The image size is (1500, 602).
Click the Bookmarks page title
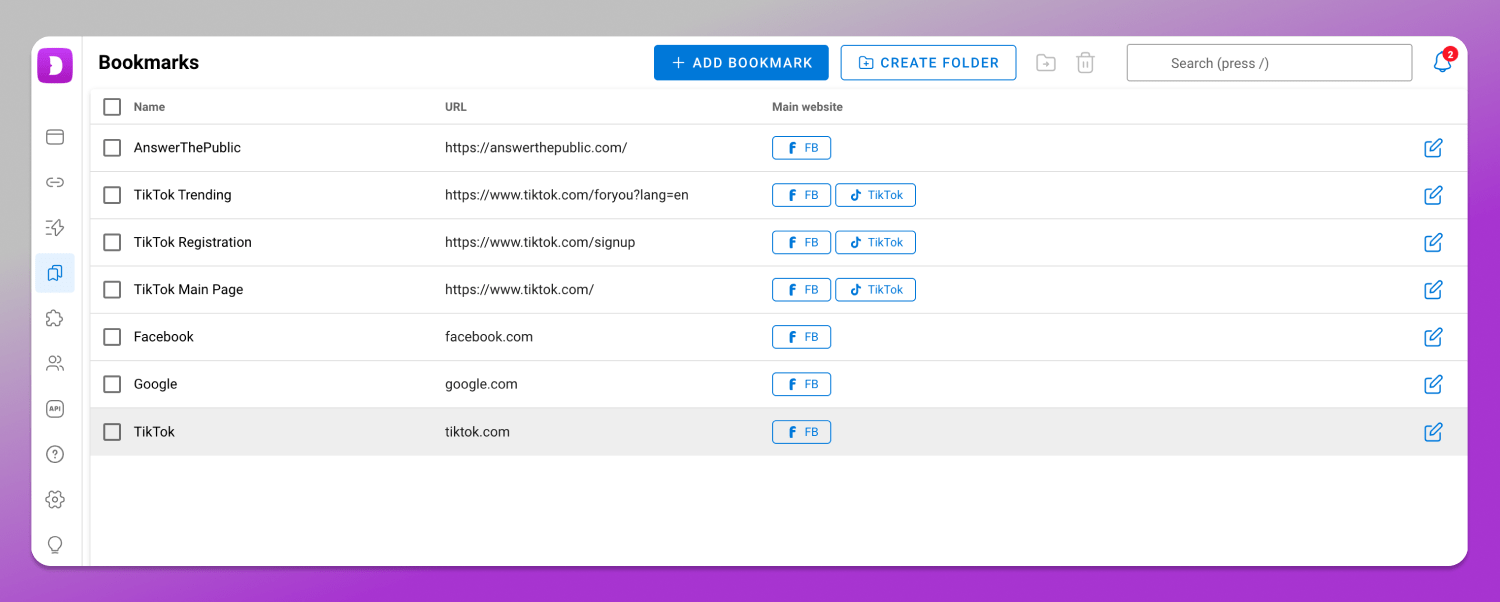(148, 62)
